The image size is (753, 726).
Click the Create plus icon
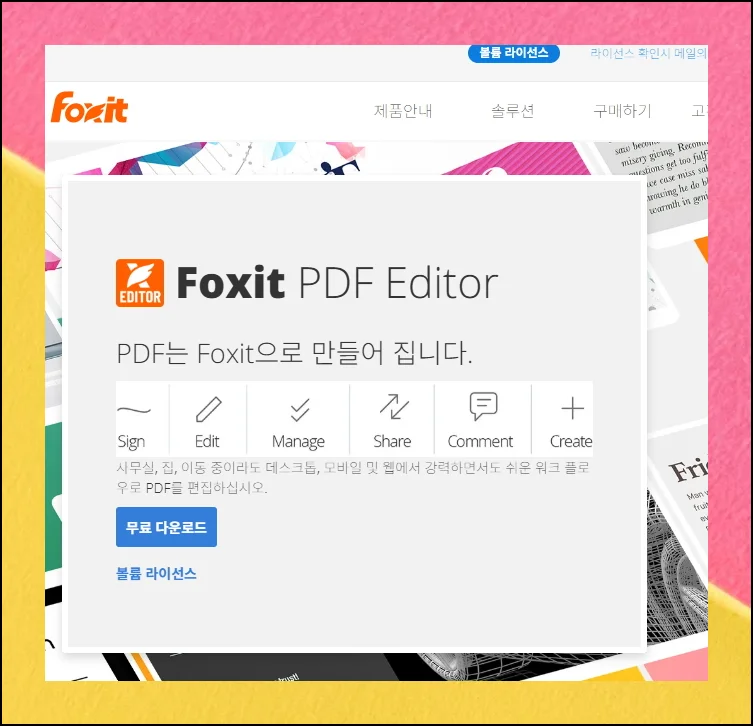pos(572,409)
